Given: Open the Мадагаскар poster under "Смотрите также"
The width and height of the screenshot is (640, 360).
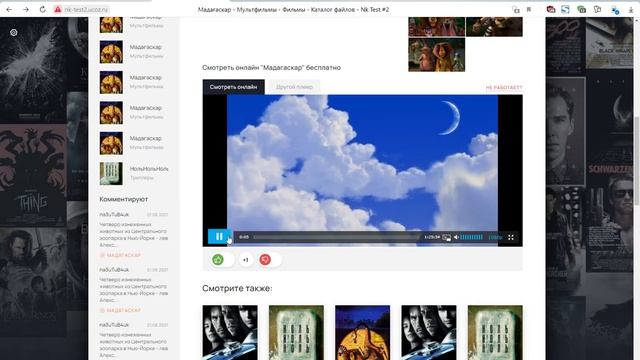Looking at the screenshot, I should (x=362, y=333).
